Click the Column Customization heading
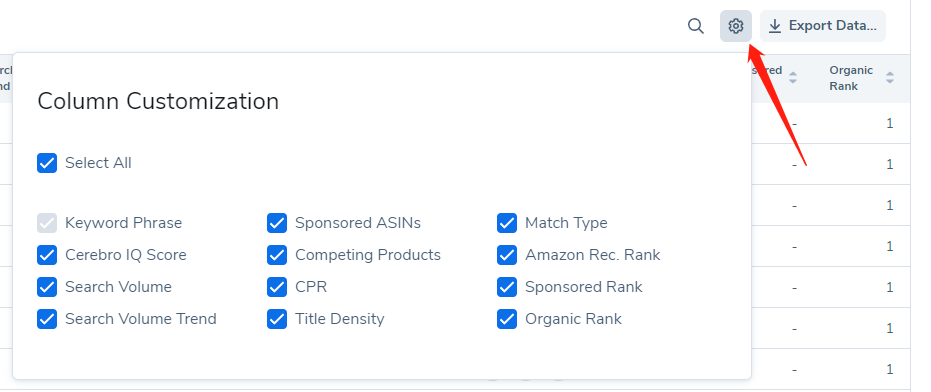Image resolution: width=931 pixels, height=392 pixels. (x=158, y=101)
